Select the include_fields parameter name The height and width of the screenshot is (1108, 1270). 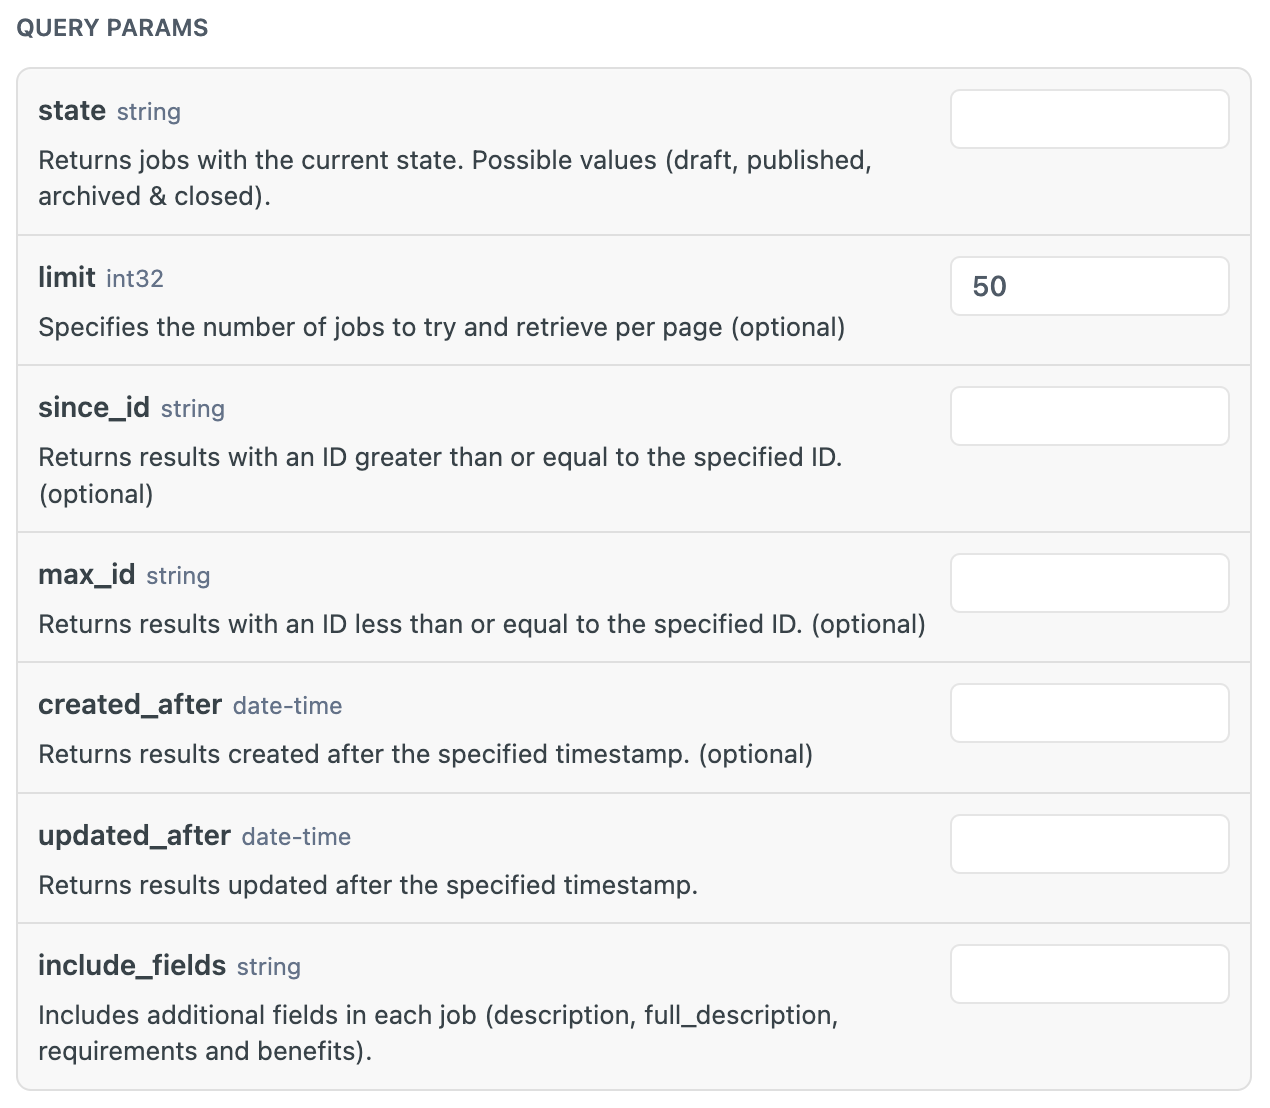pos(131,966)
